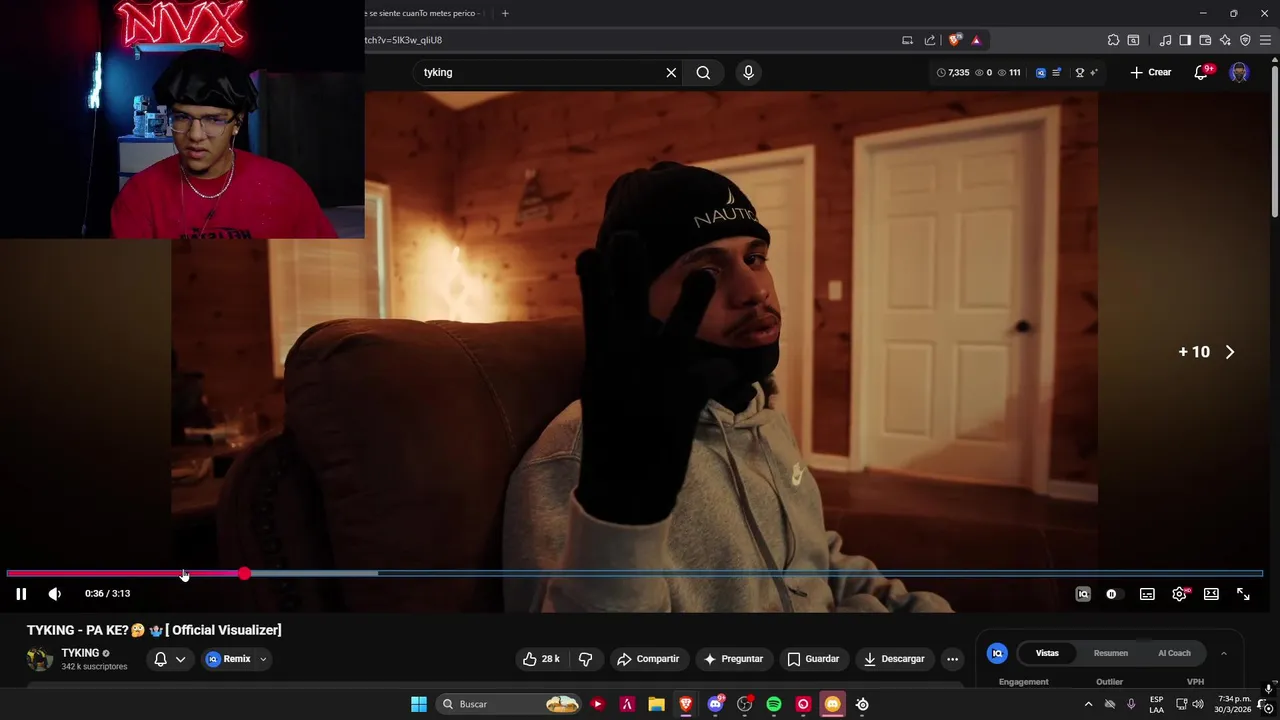Click the browser address bar URL
Screen dimensions: 1280x720
[x=405, y=40]
